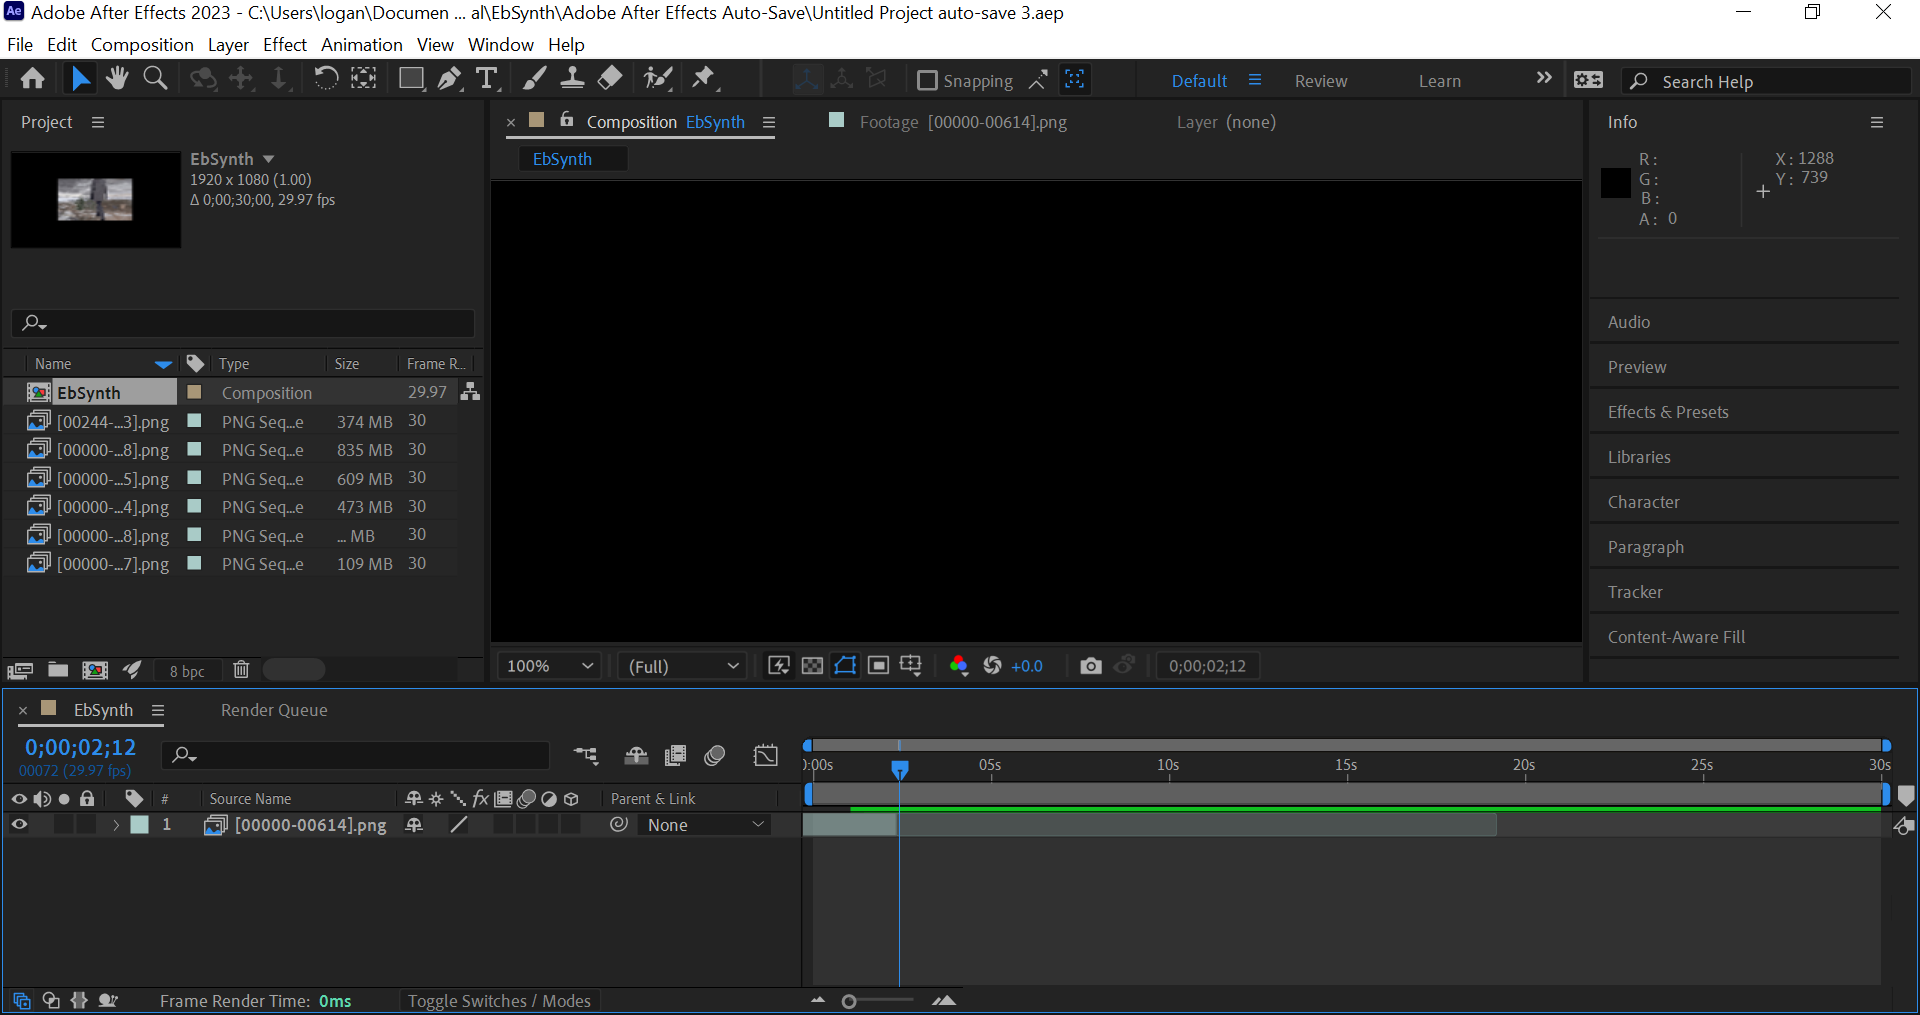This screenshot has width=1920, height=1015.
Task: Hide layer [00000-00614].png with eye icon
Action: pos(19,825)
